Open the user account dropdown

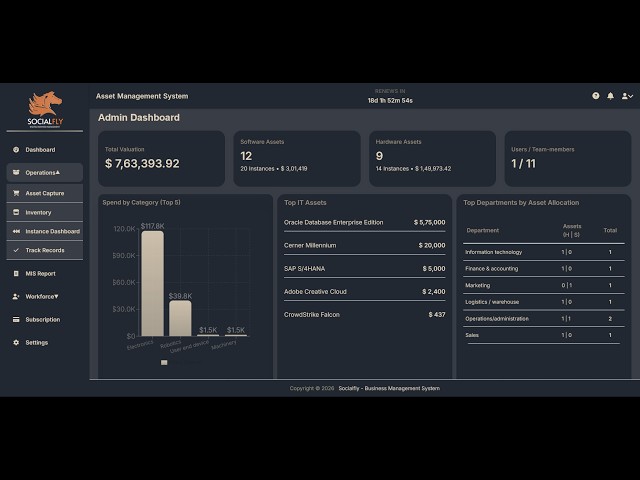[627, 96]
